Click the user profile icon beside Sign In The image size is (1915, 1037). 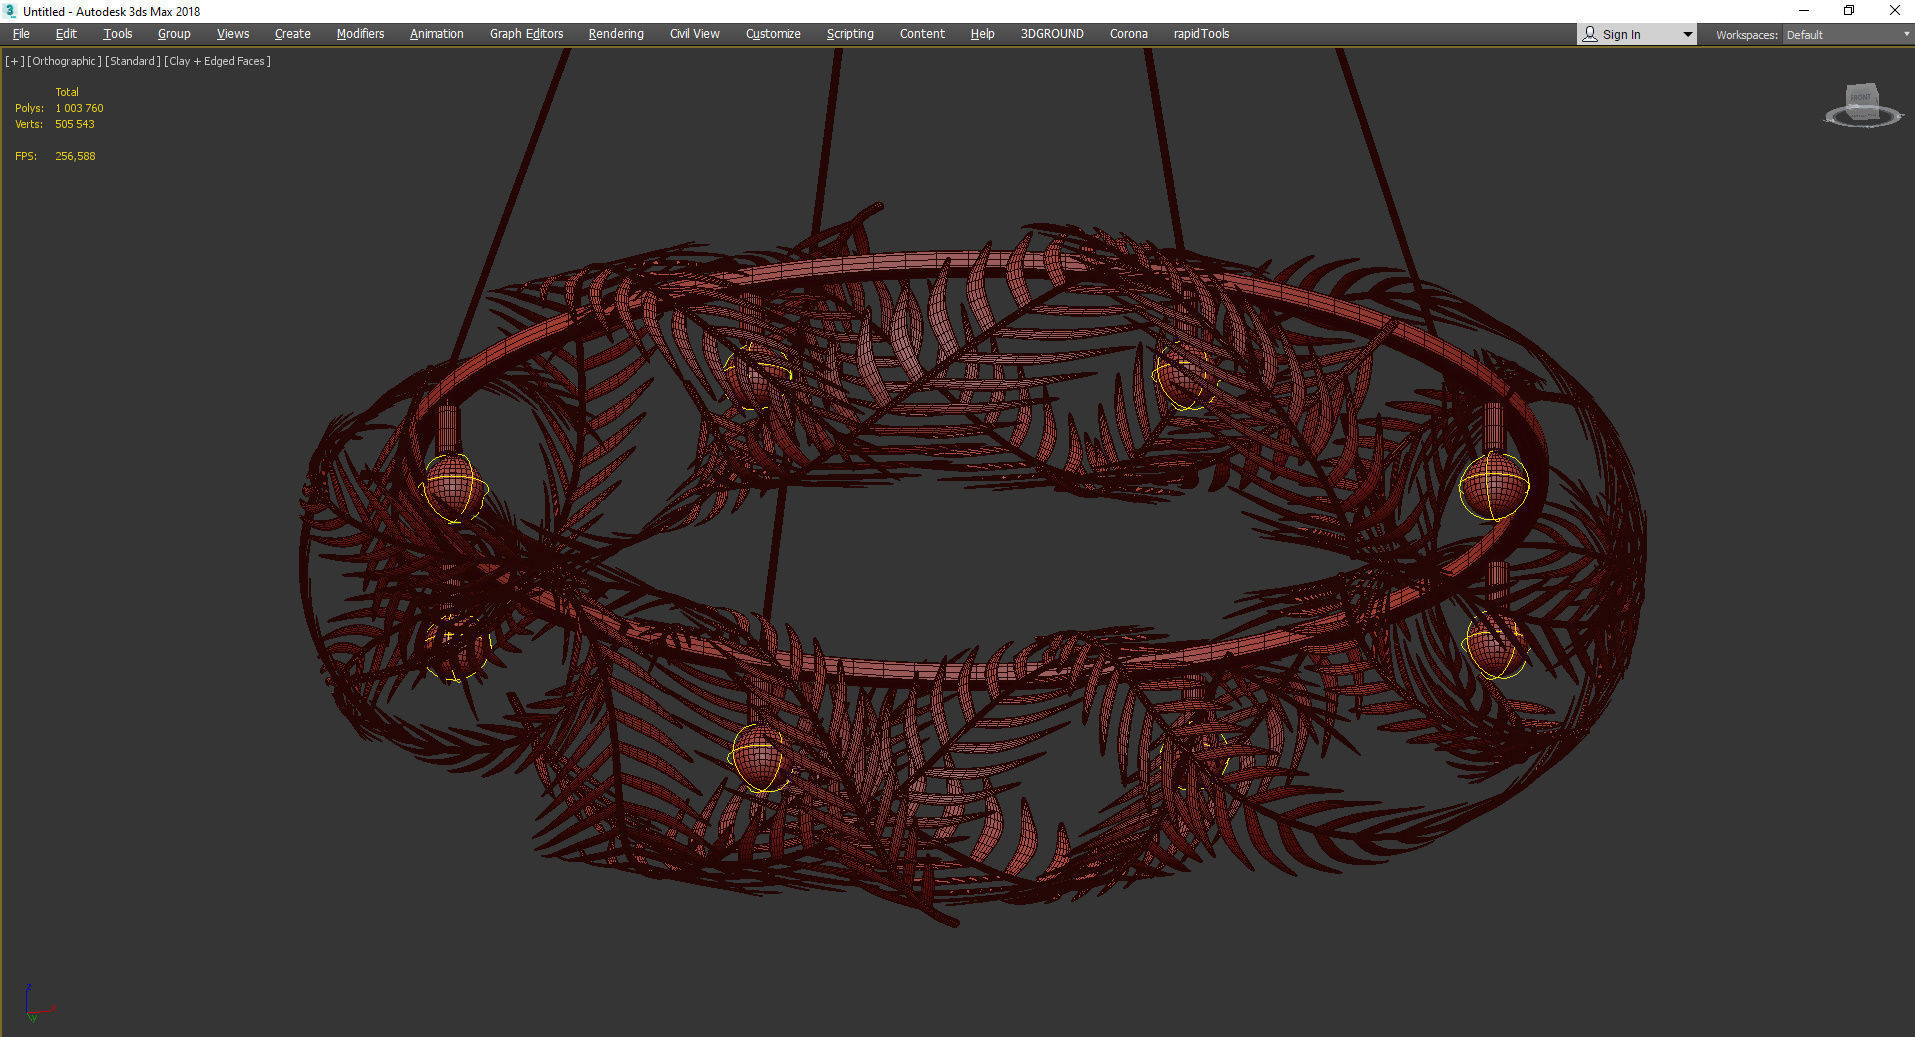1590,34
